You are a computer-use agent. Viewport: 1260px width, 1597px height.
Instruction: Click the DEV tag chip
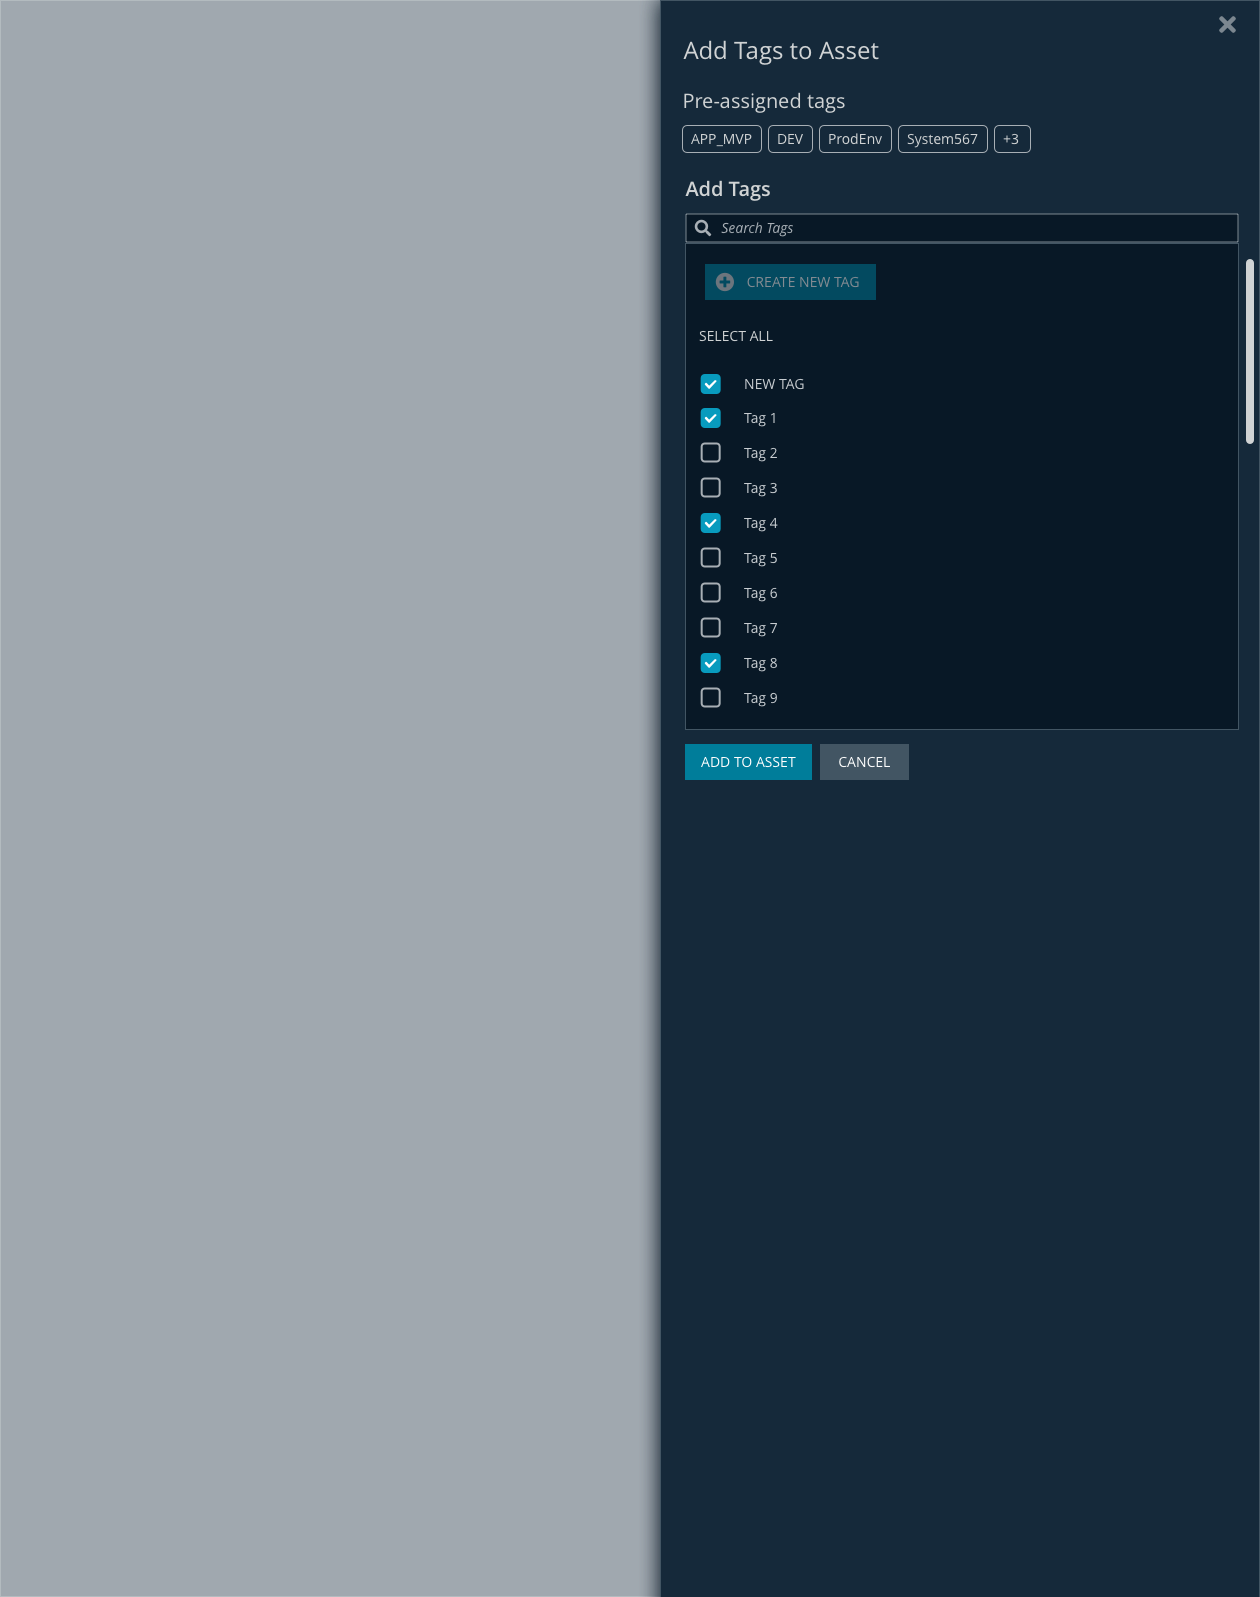point(789,139)
